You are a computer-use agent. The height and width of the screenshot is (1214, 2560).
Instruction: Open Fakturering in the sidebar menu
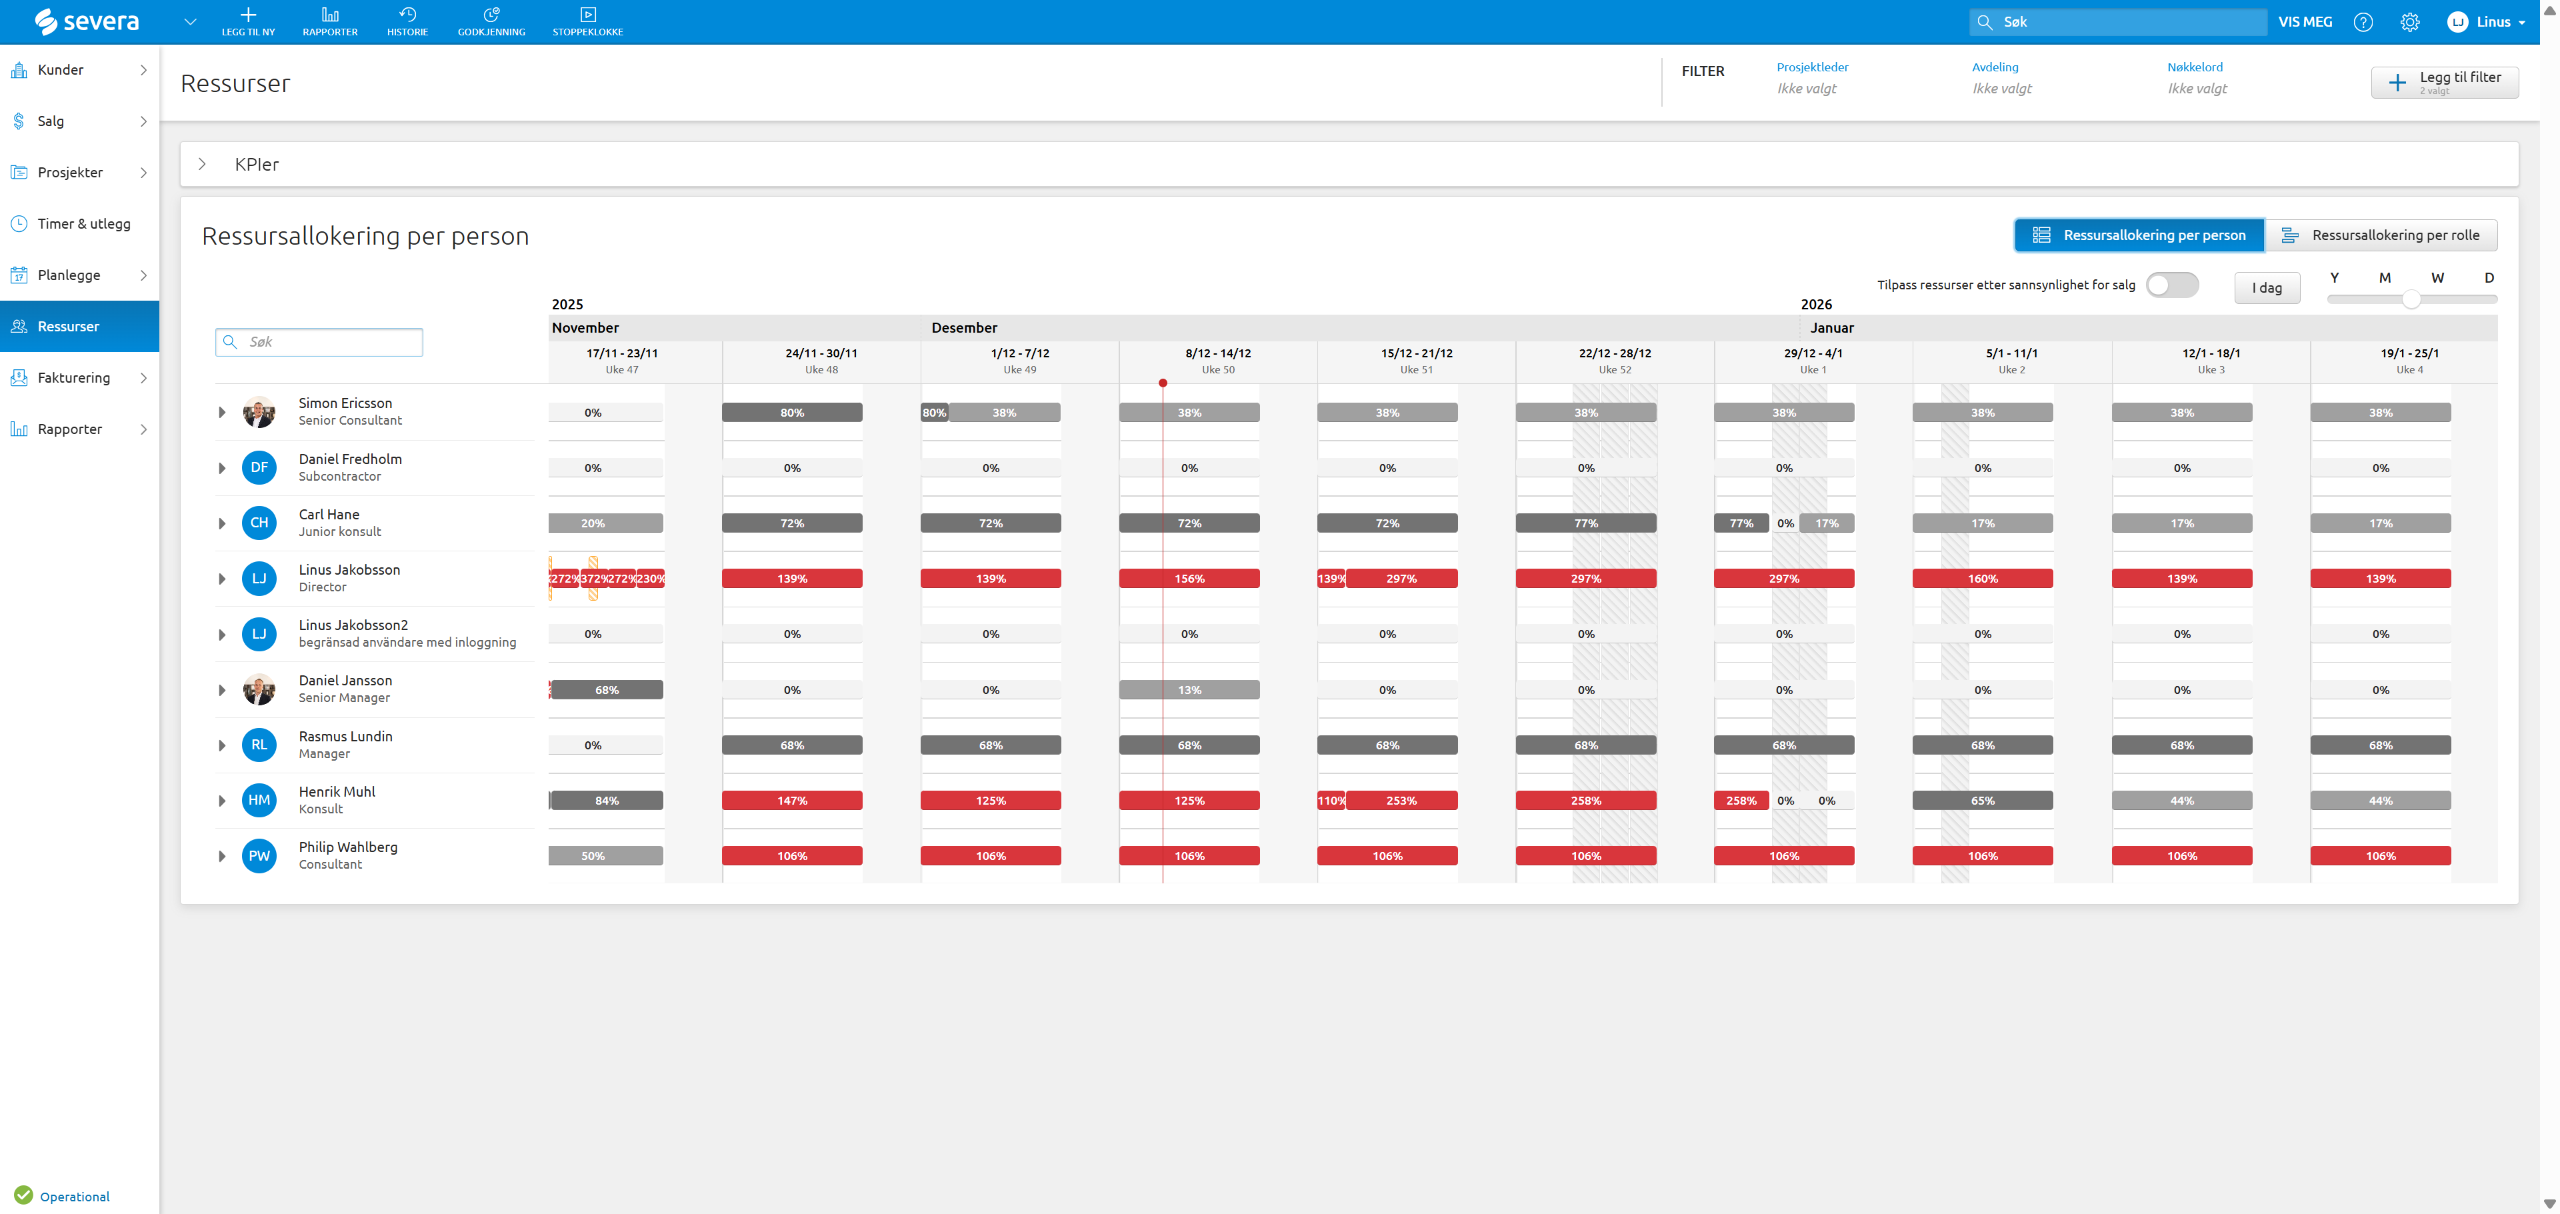click(74, 378)
